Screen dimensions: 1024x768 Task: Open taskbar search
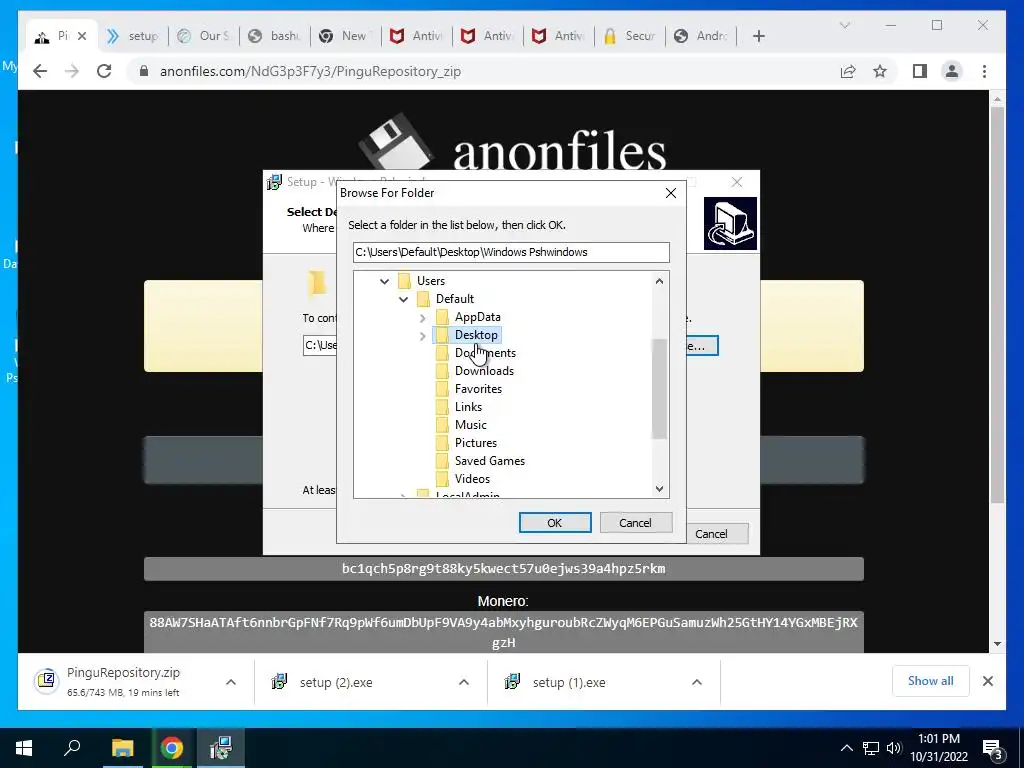click(72, 748)
